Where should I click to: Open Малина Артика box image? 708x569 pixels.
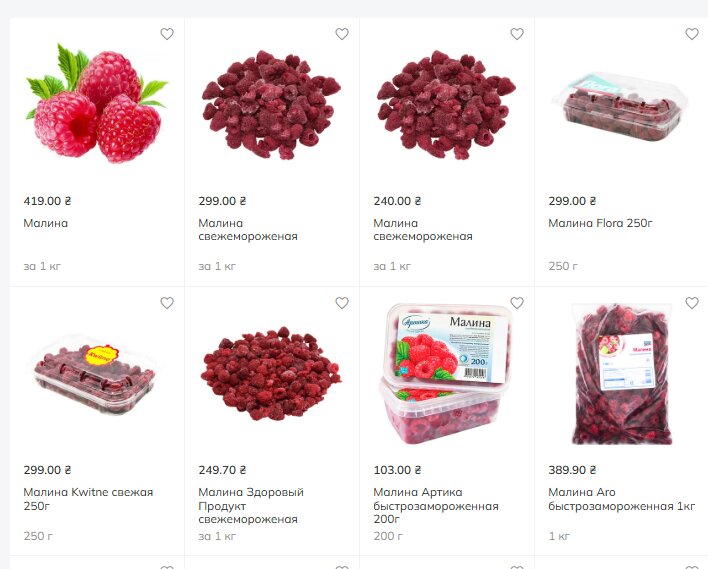(447, 373)
